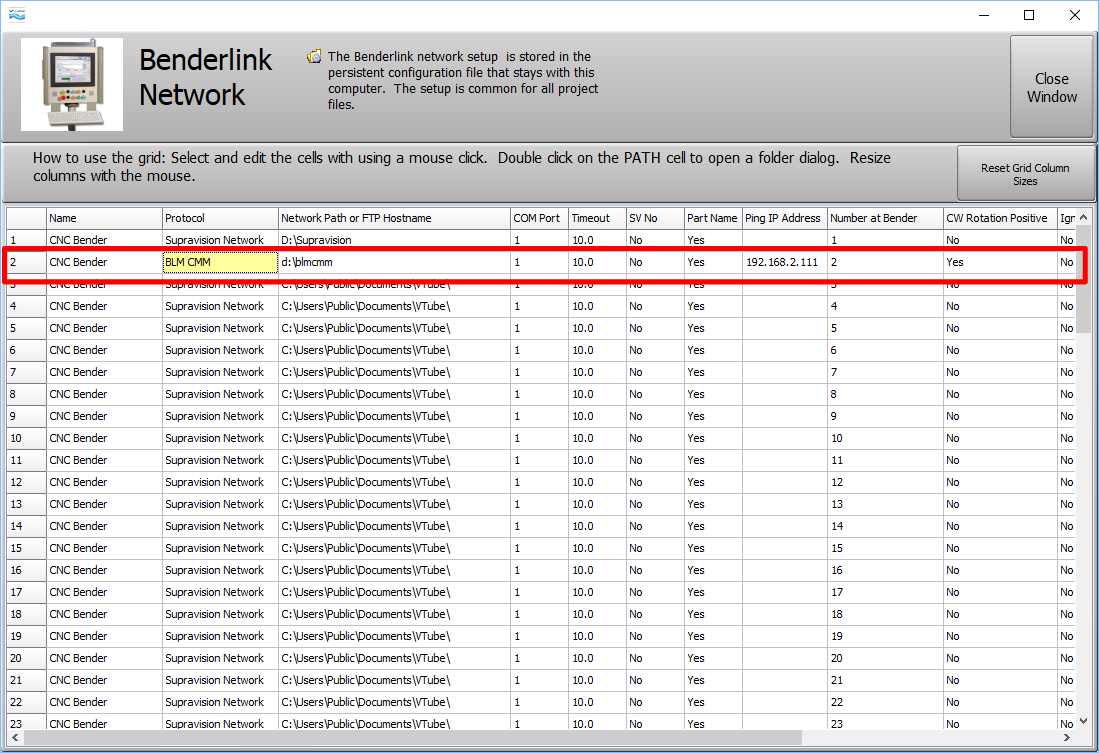Toggle CW Rotation Positive Yes in row 2
Image resolution: width=1099 pixels, height=753 pixels.
(998, 262)
